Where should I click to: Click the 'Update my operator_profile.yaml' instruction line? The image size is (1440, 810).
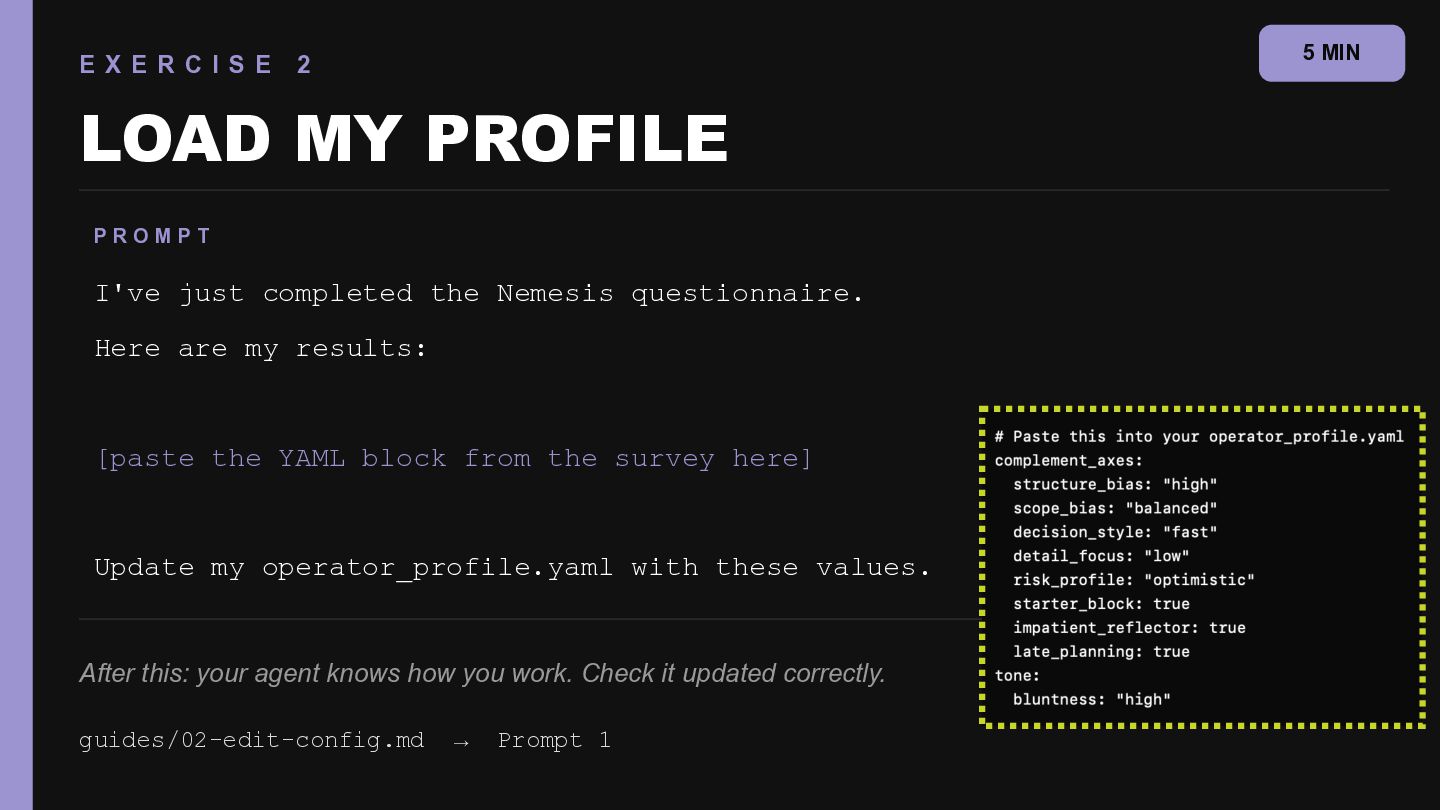(x=513, y=567)
